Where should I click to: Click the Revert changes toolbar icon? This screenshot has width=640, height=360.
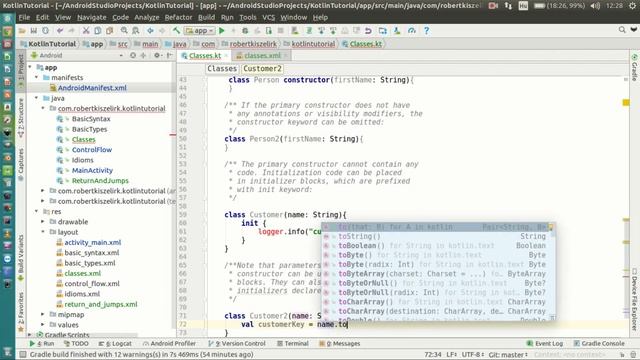click(x=368, y=31)
